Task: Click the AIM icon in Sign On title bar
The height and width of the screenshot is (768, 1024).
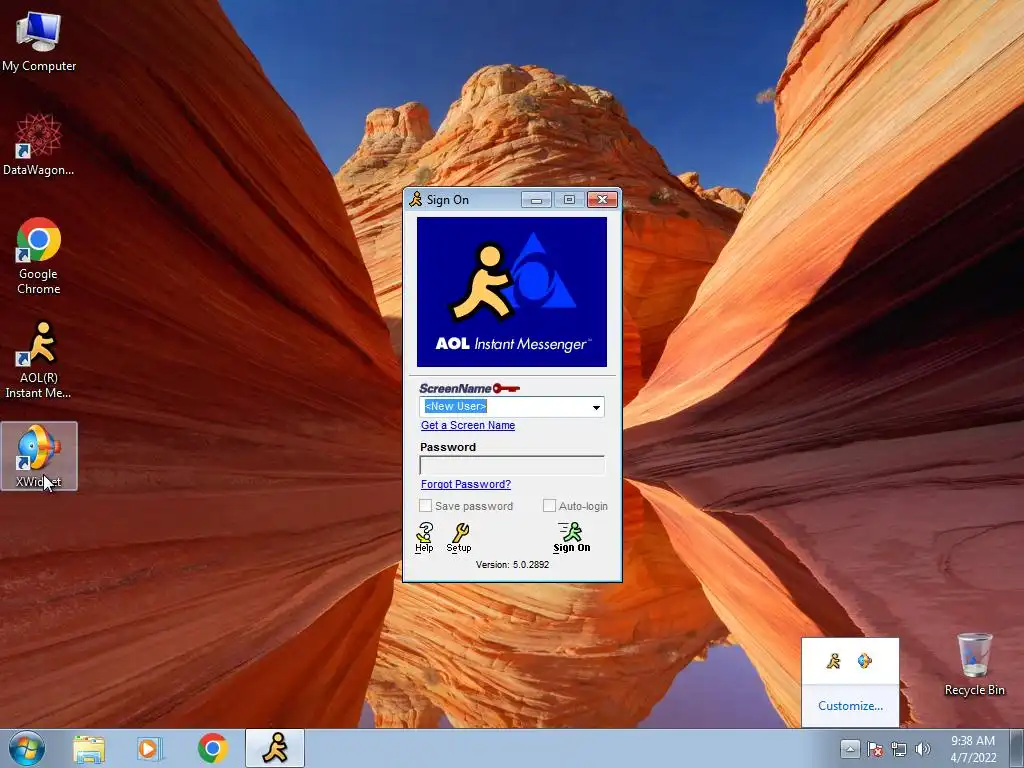Action: tap(415, 199)
